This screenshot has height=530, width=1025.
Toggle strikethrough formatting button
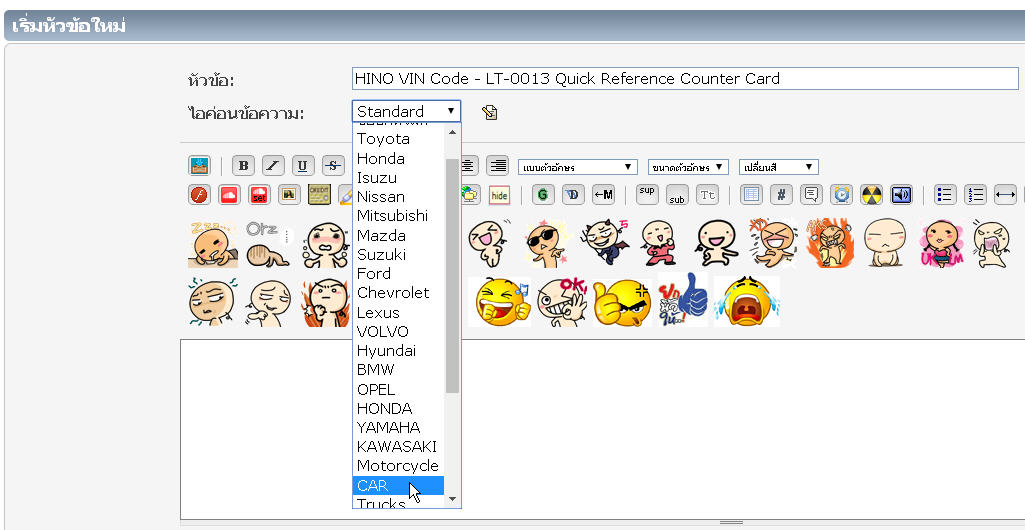tap(333, 166)
